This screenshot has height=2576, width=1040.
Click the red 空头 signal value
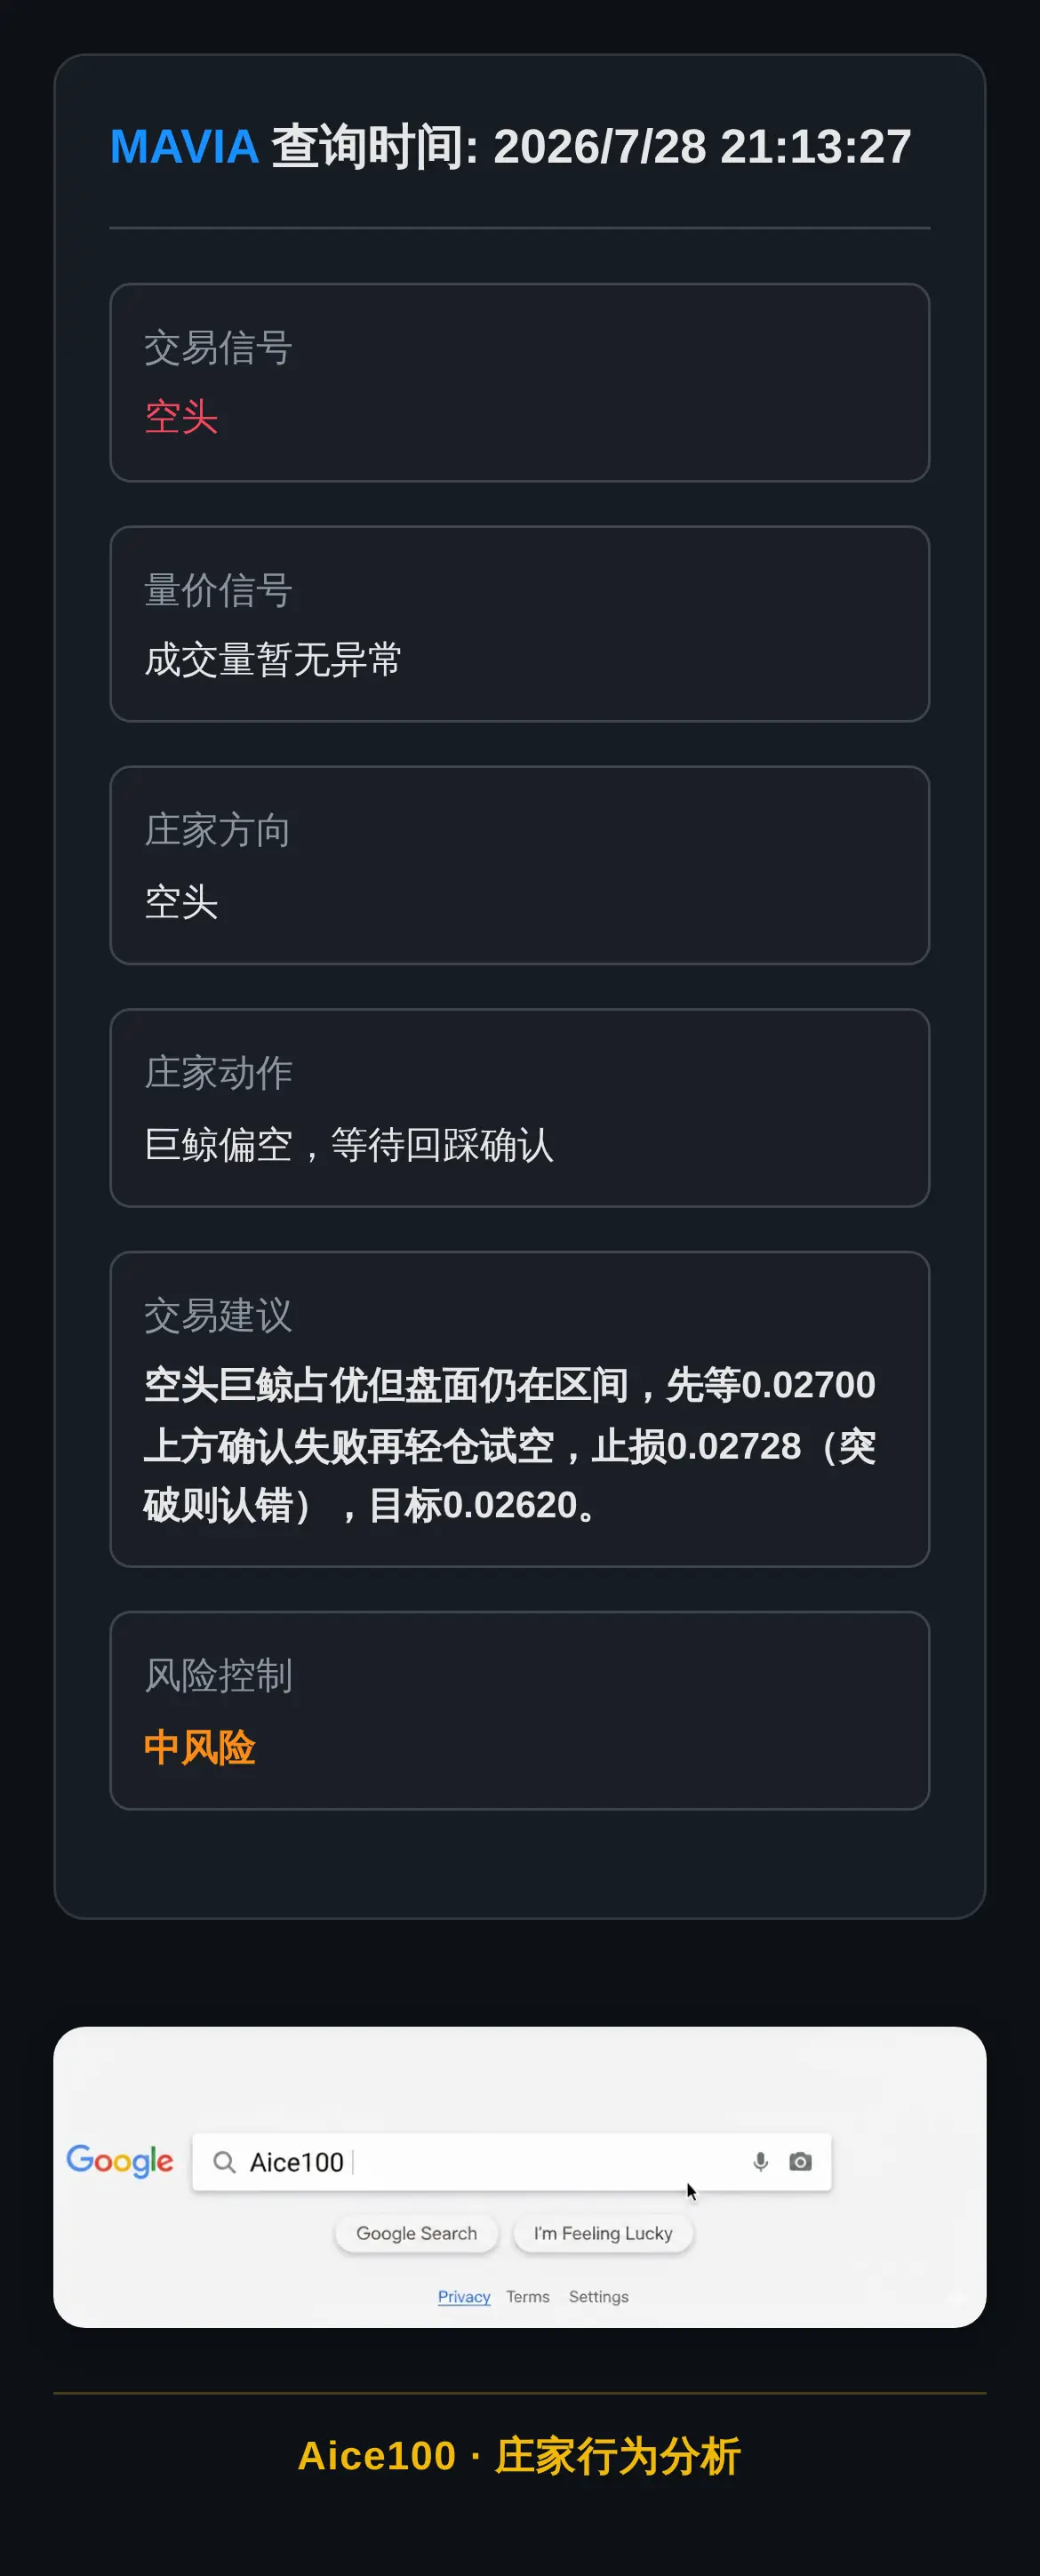pyautogui.click(x=181, y=417)
